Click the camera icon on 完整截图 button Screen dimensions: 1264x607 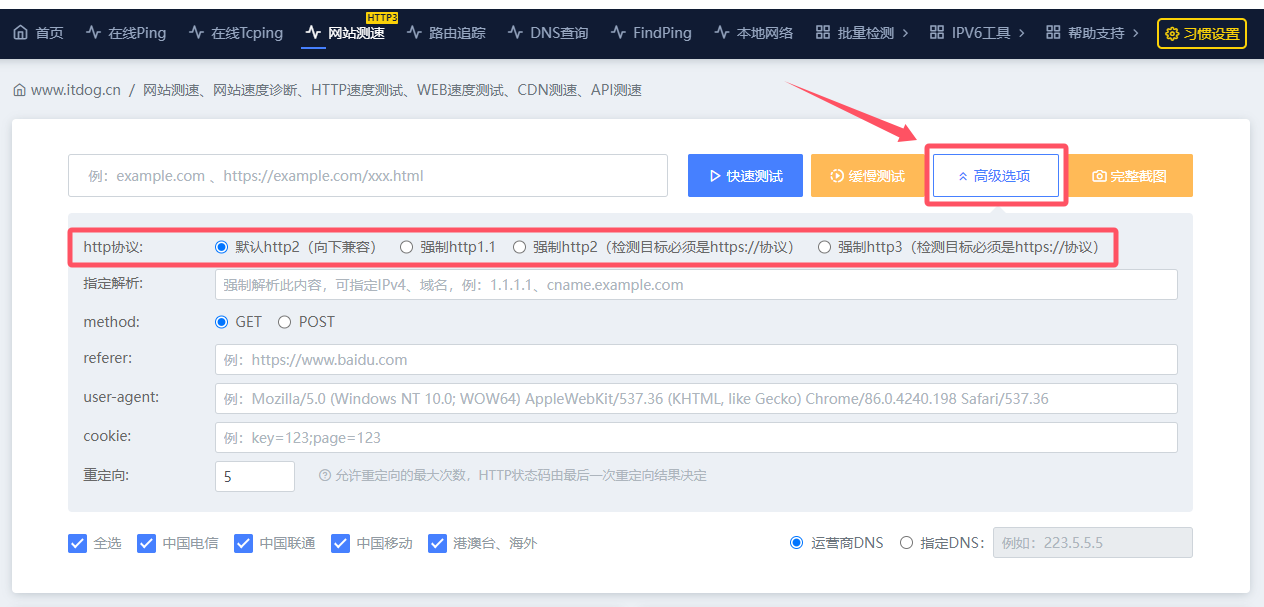(1099, 176)
